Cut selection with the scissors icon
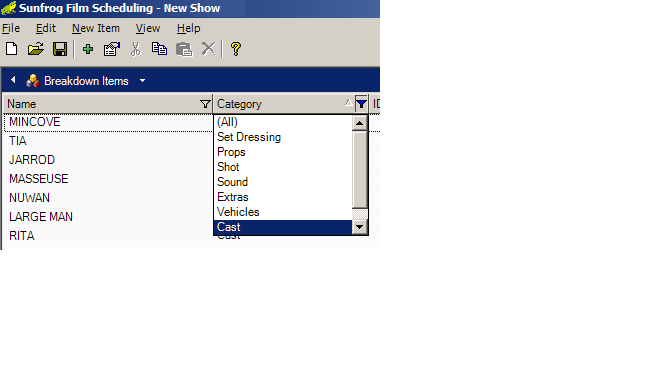 pyautogui.click(x=136, y=49)
